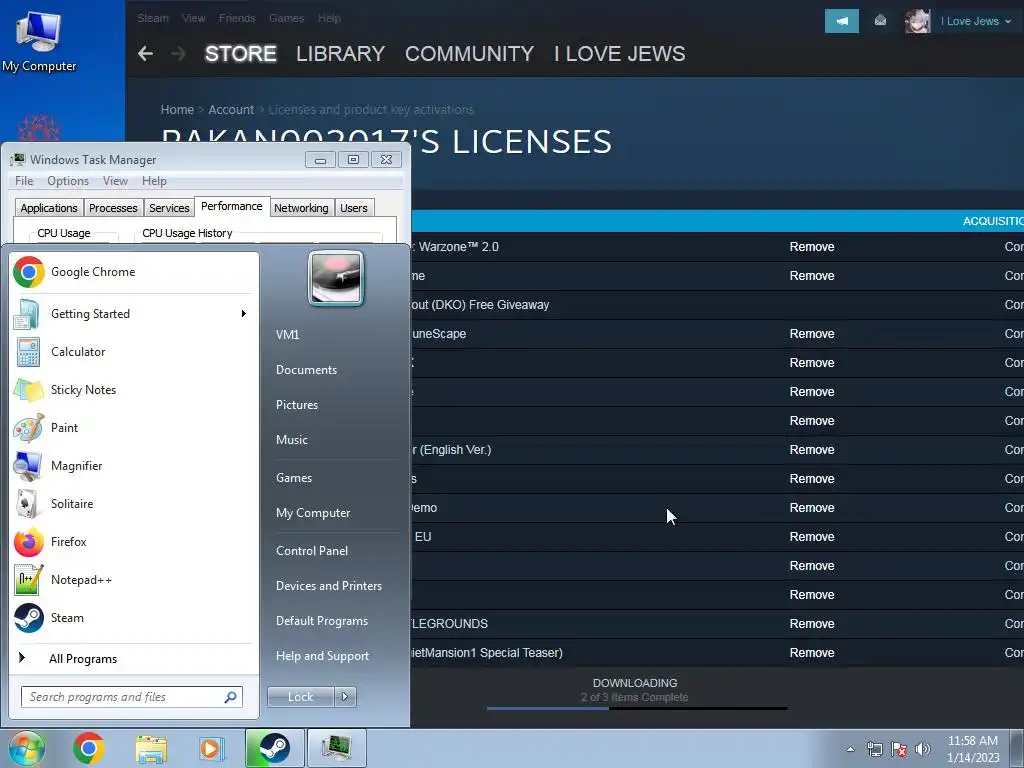Open Windows Media Player taskbar icon
Screen dimensions: 1024x768
tap(211, 748)
